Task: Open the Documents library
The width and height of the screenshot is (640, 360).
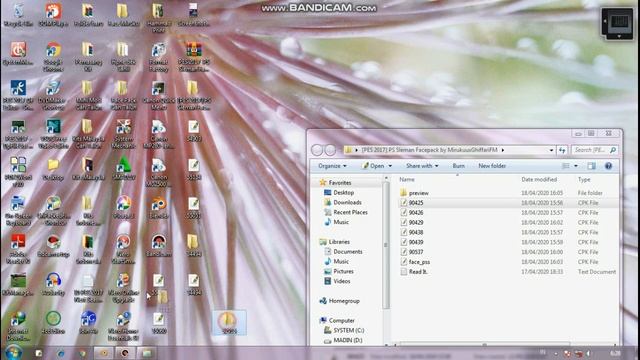Action: (347, 252)
